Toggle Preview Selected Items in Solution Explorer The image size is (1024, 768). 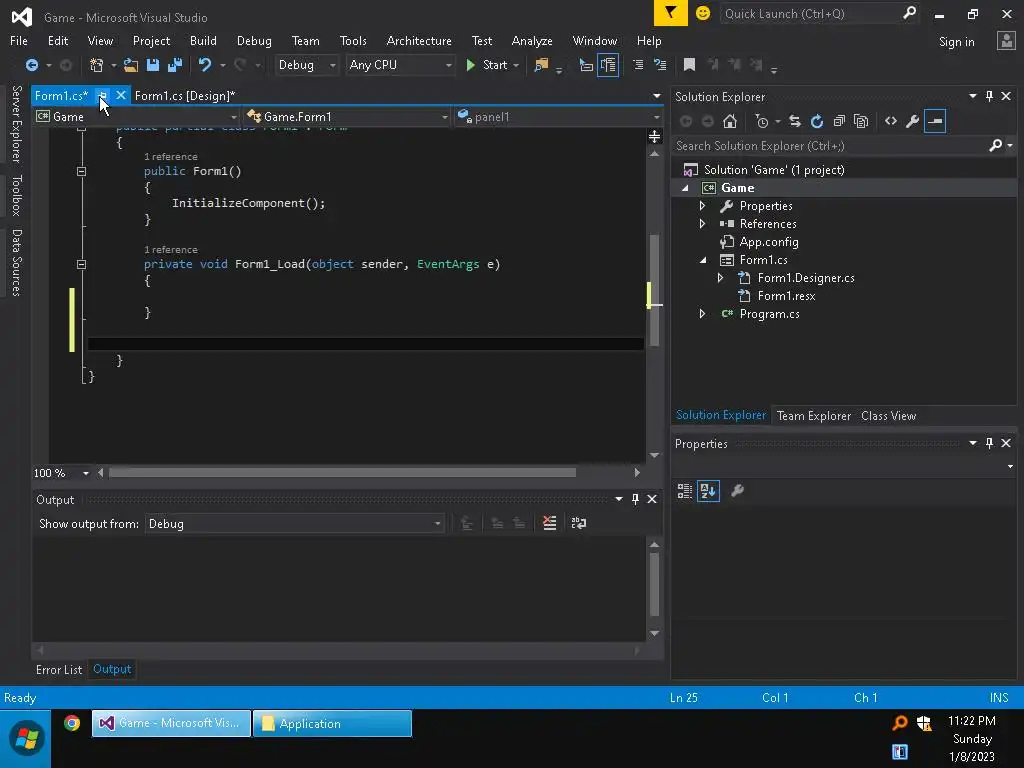tap(935, 121)
